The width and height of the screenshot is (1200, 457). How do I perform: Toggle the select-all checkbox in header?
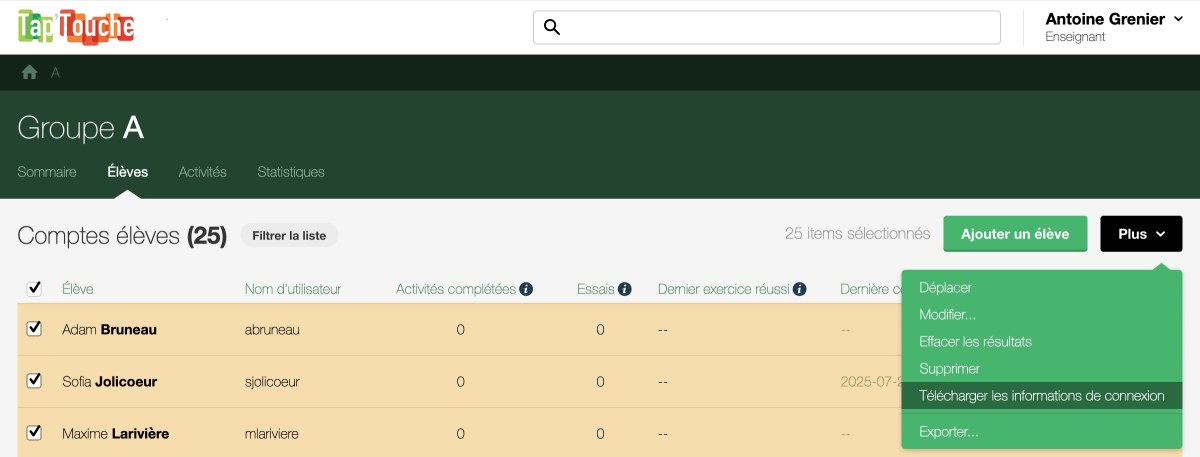point(34,288)
